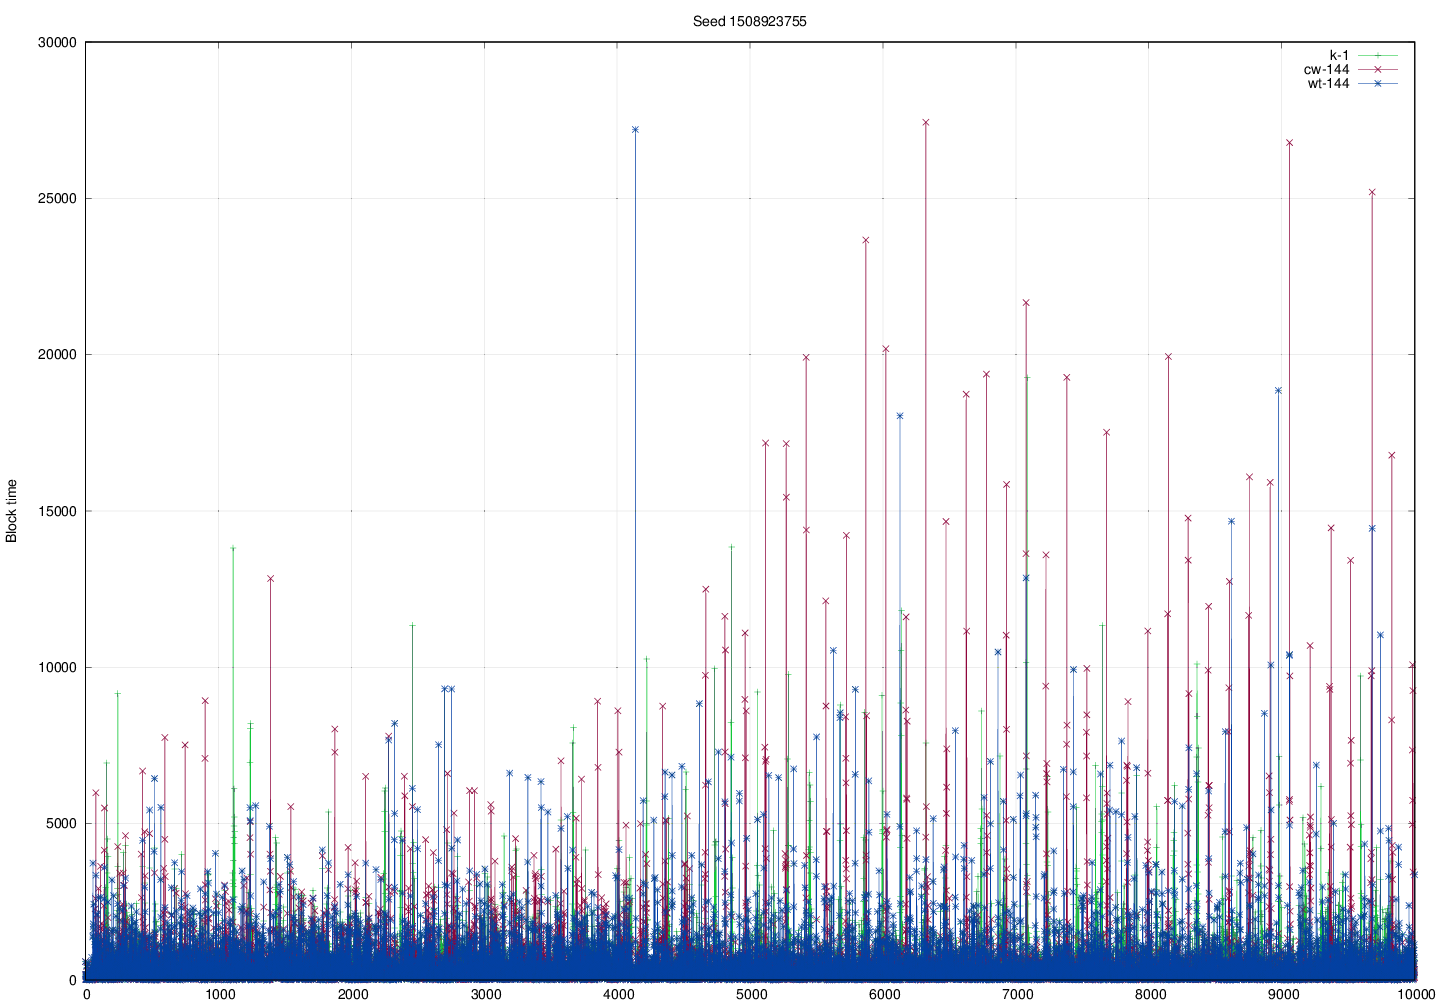Click the y-axis tick label 30000
Screen dimensions: 1440x1008
57,42
